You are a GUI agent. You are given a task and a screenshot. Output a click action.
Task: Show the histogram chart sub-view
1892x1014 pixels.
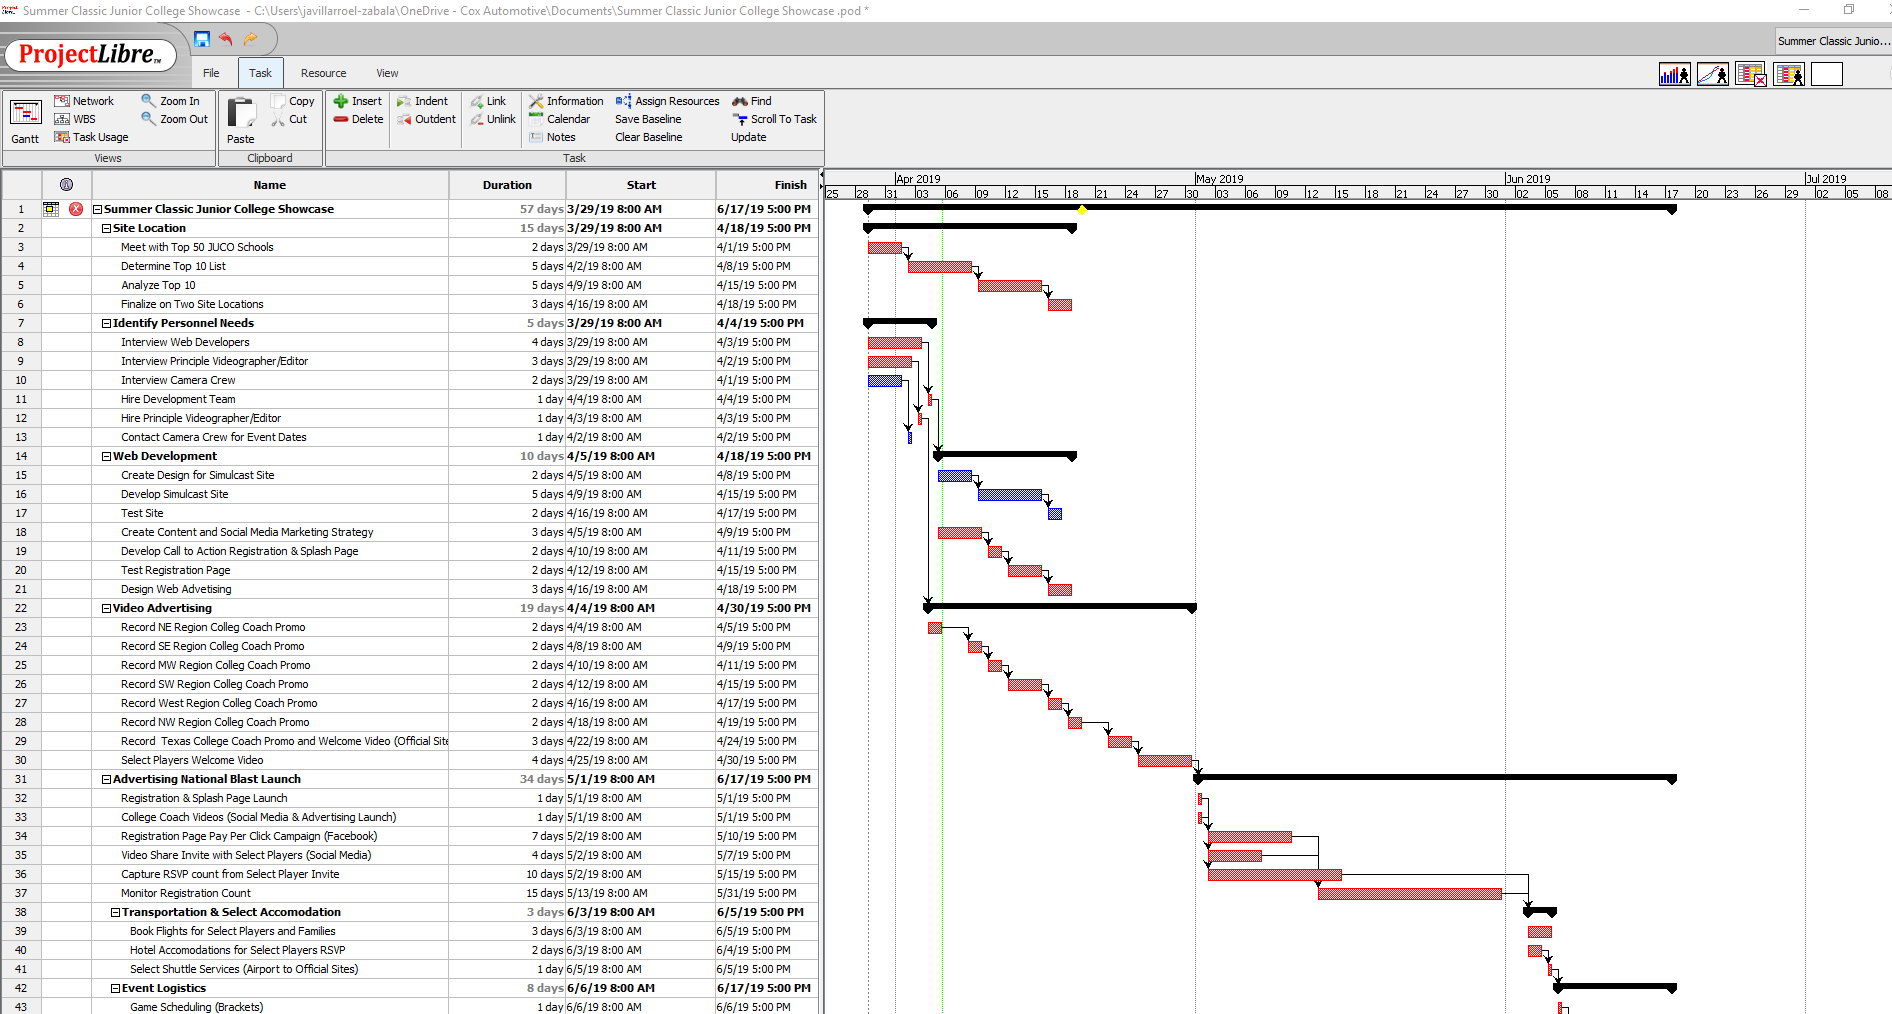click(x=1674, y=74)
